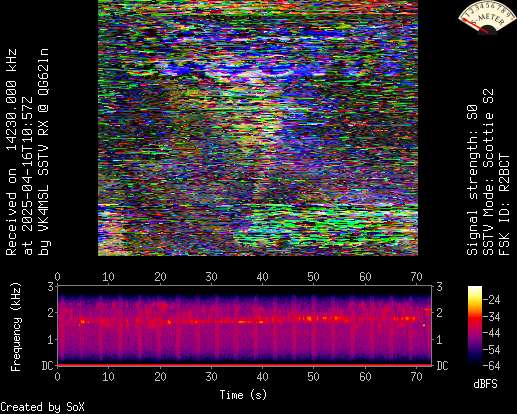This screenshot has width=517, height=414.
Task: Click the Time (s) axis label
Action: click(243, 395)
